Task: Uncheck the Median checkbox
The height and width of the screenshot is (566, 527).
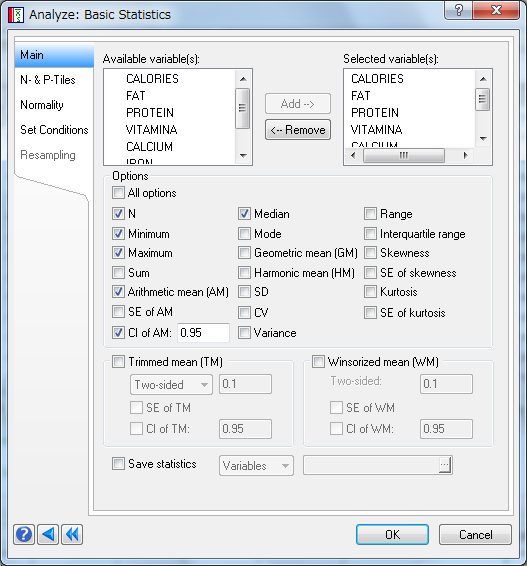Action: pyautogui.click(x=244, y=214)
